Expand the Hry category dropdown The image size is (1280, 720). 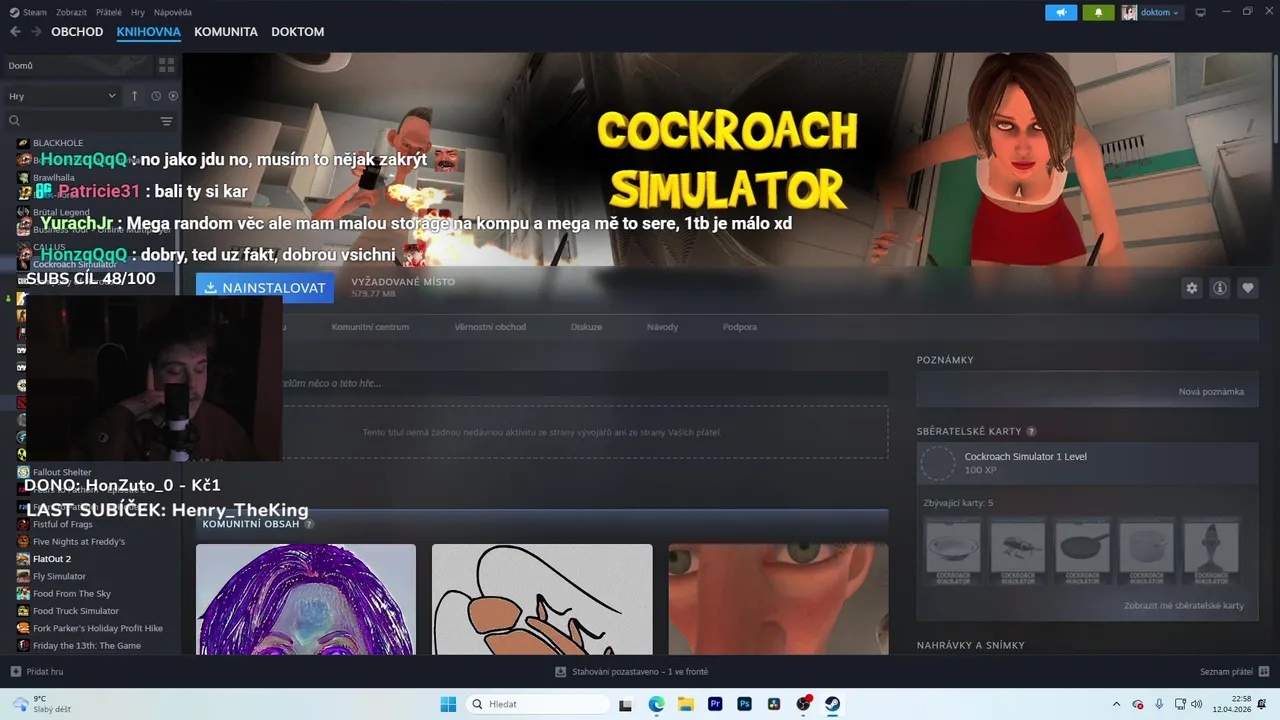click(62, 96)
